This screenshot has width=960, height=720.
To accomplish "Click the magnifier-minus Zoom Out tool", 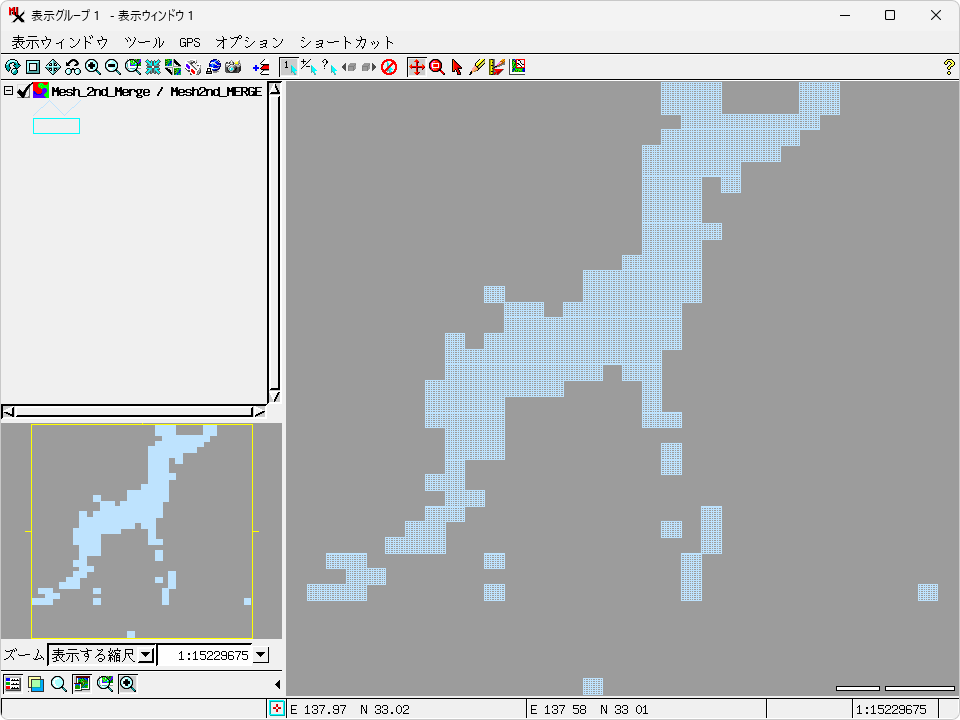I will (x=113, y=67).
